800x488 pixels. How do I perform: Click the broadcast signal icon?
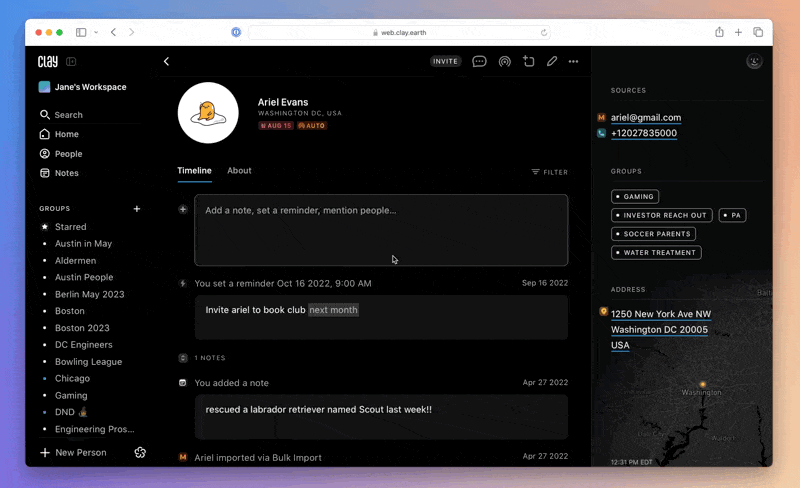coord(505,62)
